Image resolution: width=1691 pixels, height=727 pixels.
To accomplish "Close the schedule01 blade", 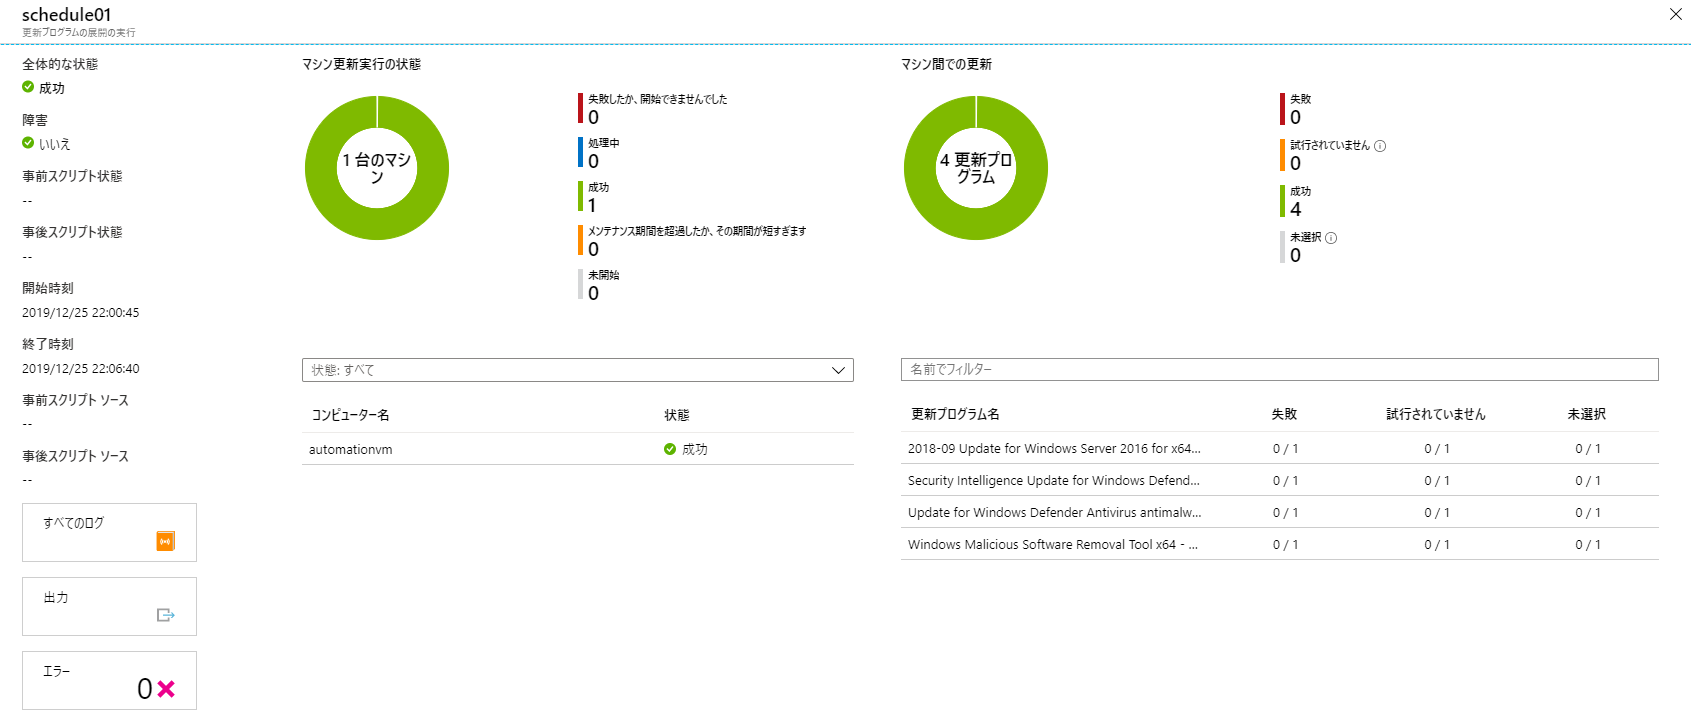I will [x=1675, y=14].
